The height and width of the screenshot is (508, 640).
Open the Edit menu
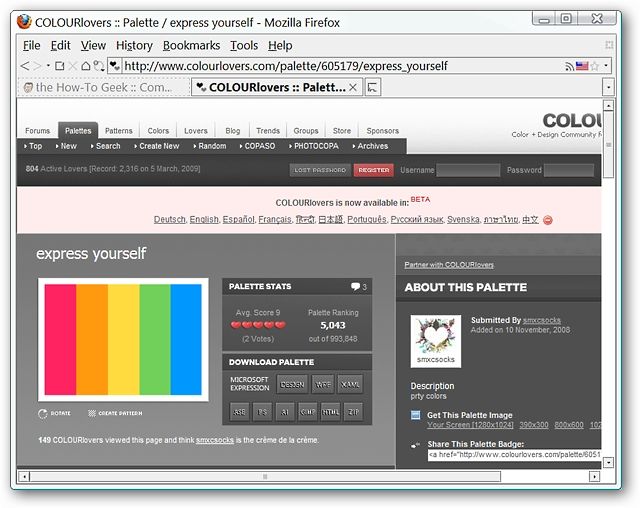pyautogui.click(x=60, y=45)
